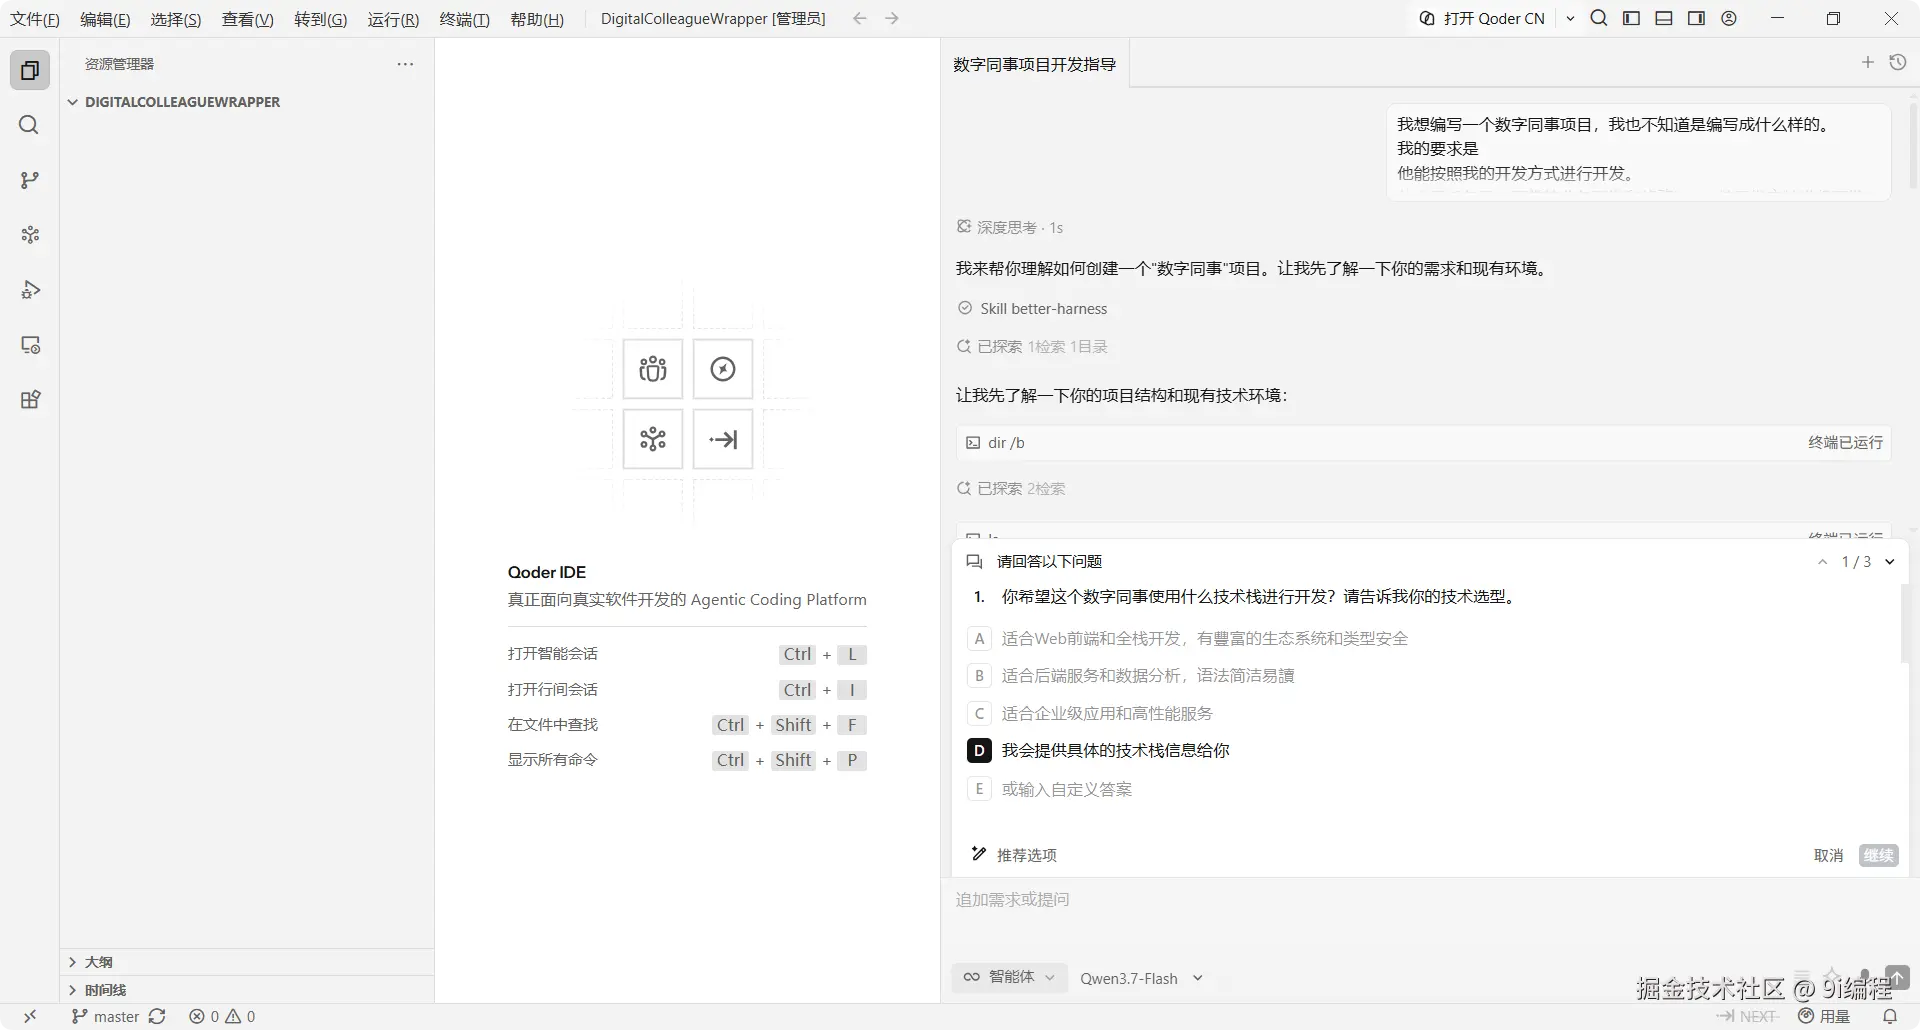
Task: Click the 继续 continue button
Action: 1878,855
